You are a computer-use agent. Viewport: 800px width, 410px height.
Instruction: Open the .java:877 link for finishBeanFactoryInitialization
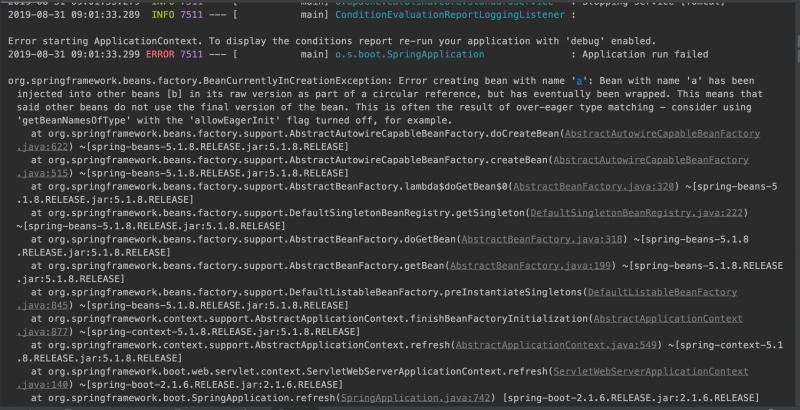click(x=42, y=332)
